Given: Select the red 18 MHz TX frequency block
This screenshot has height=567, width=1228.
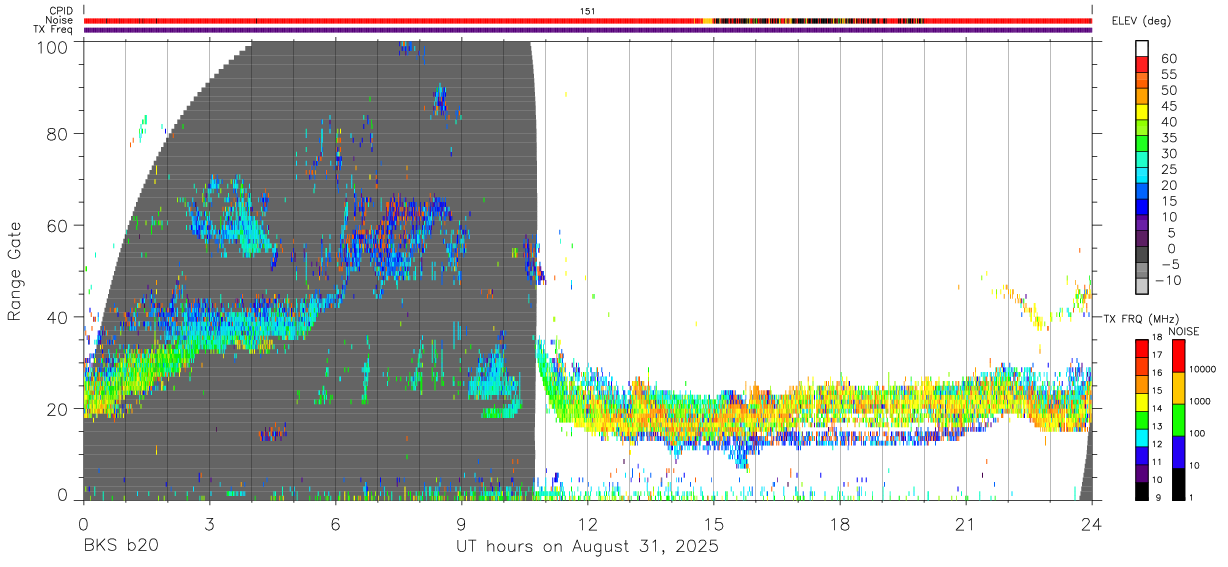Looking at the screenshot, I should click(1142, 348).
